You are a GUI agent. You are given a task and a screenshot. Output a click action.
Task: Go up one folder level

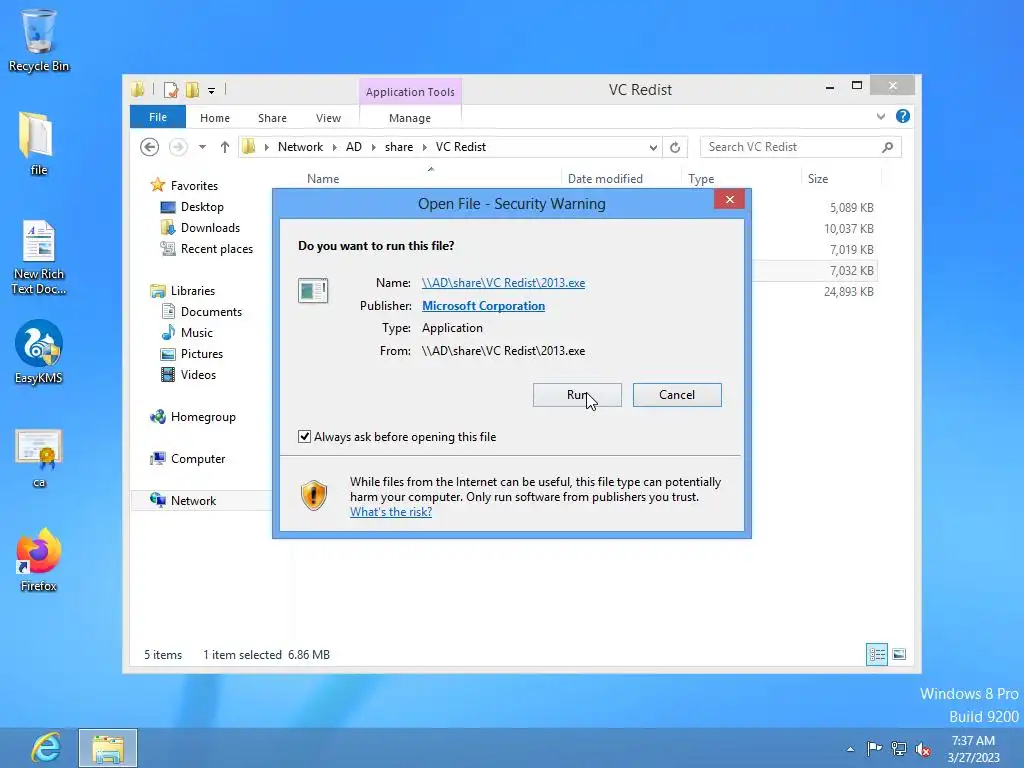coord(225,147)
